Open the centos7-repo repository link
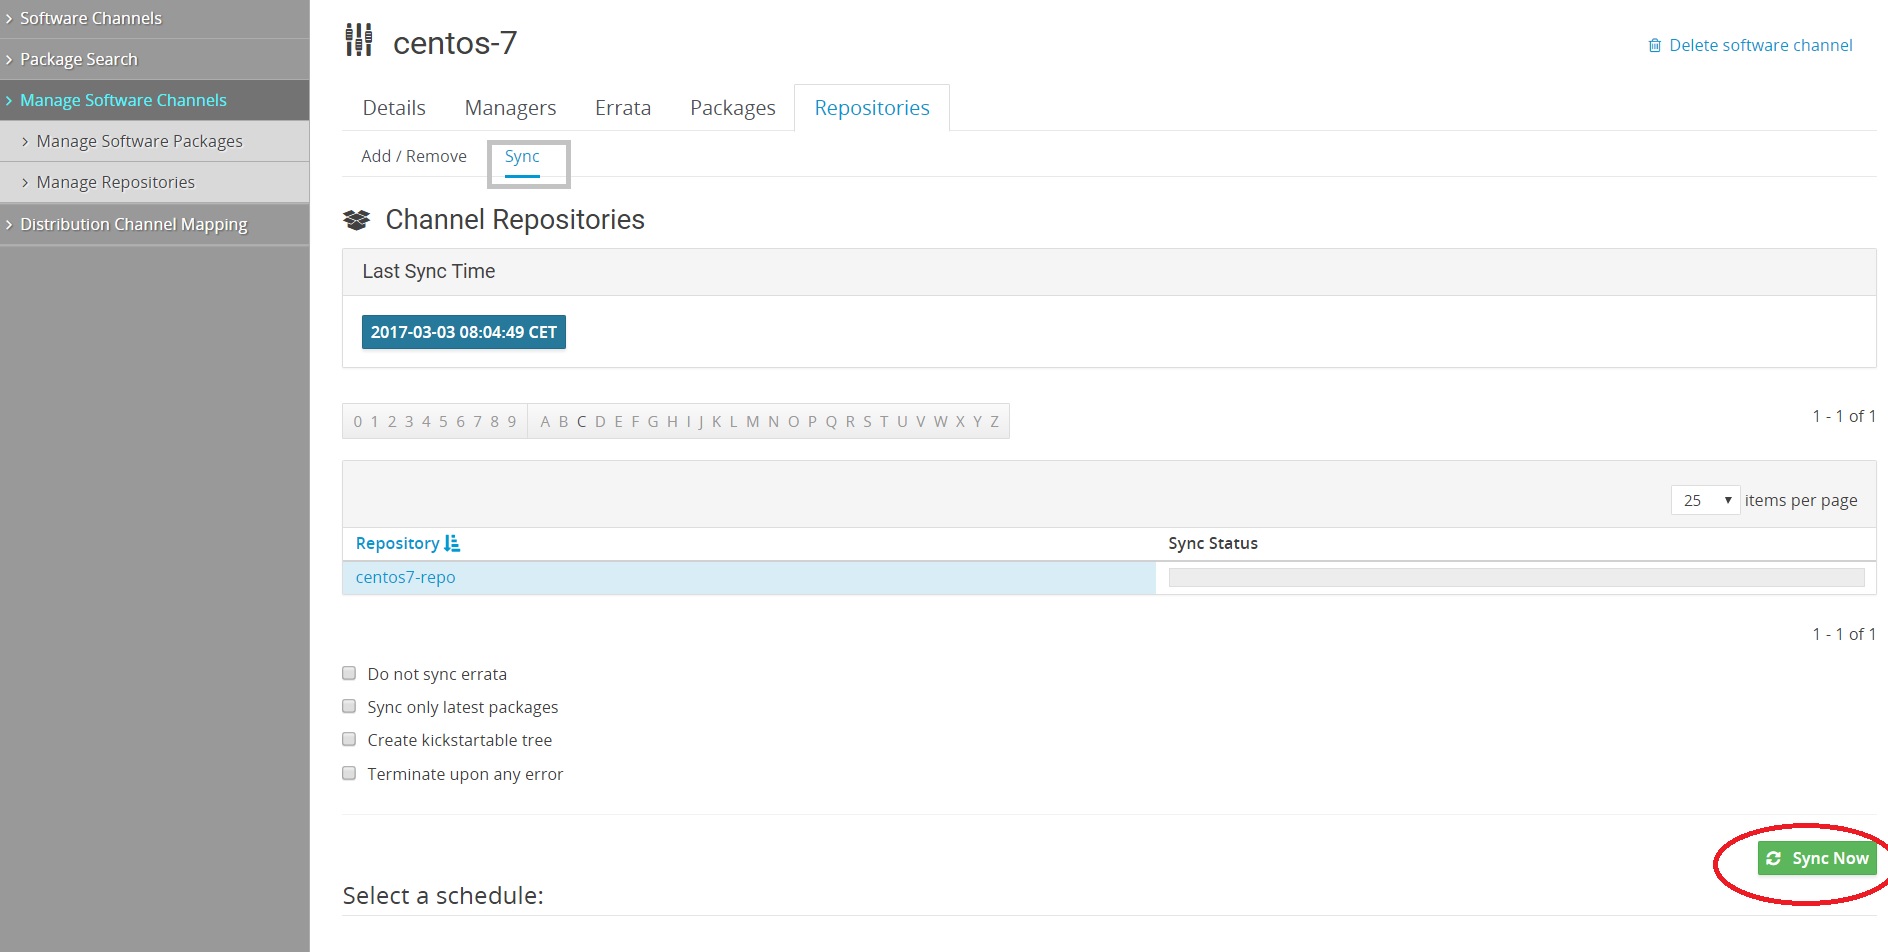 click(406, 577)
